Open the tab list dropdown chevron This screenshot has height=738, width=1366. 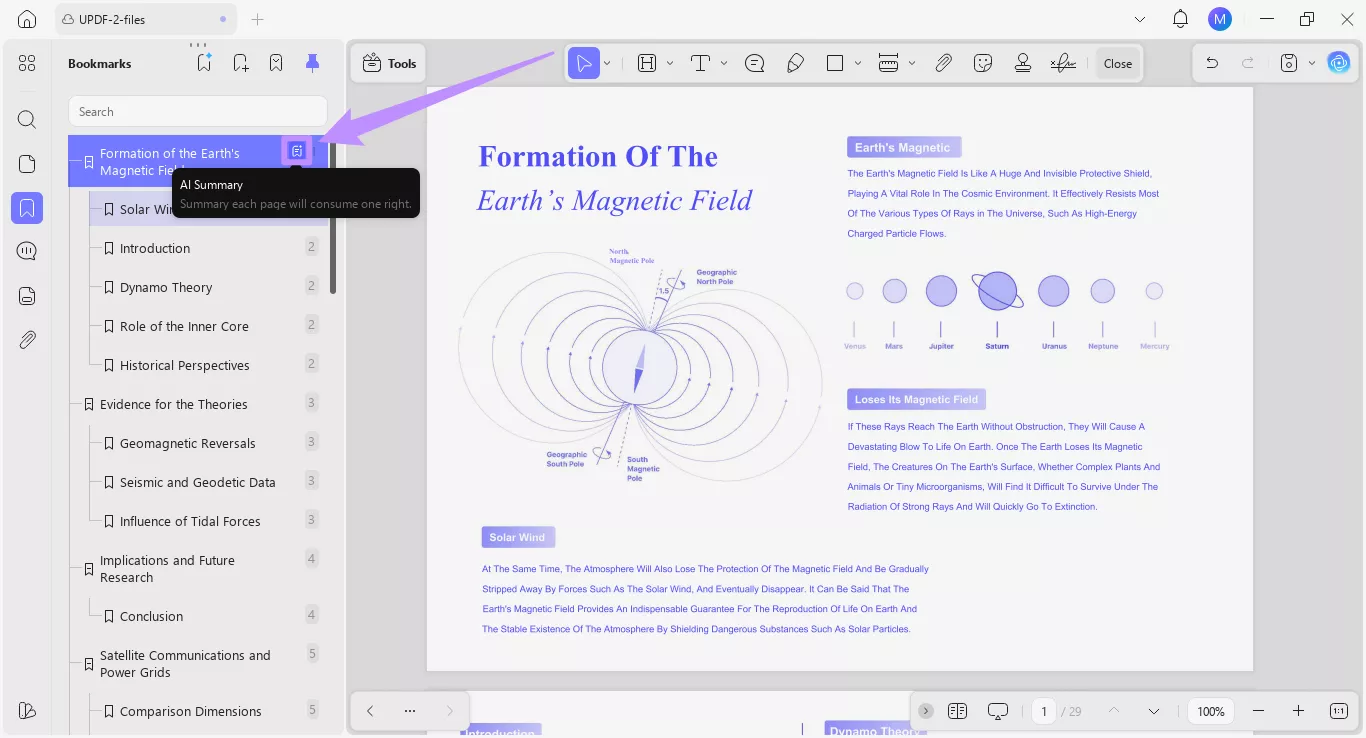coord(1140,19)
